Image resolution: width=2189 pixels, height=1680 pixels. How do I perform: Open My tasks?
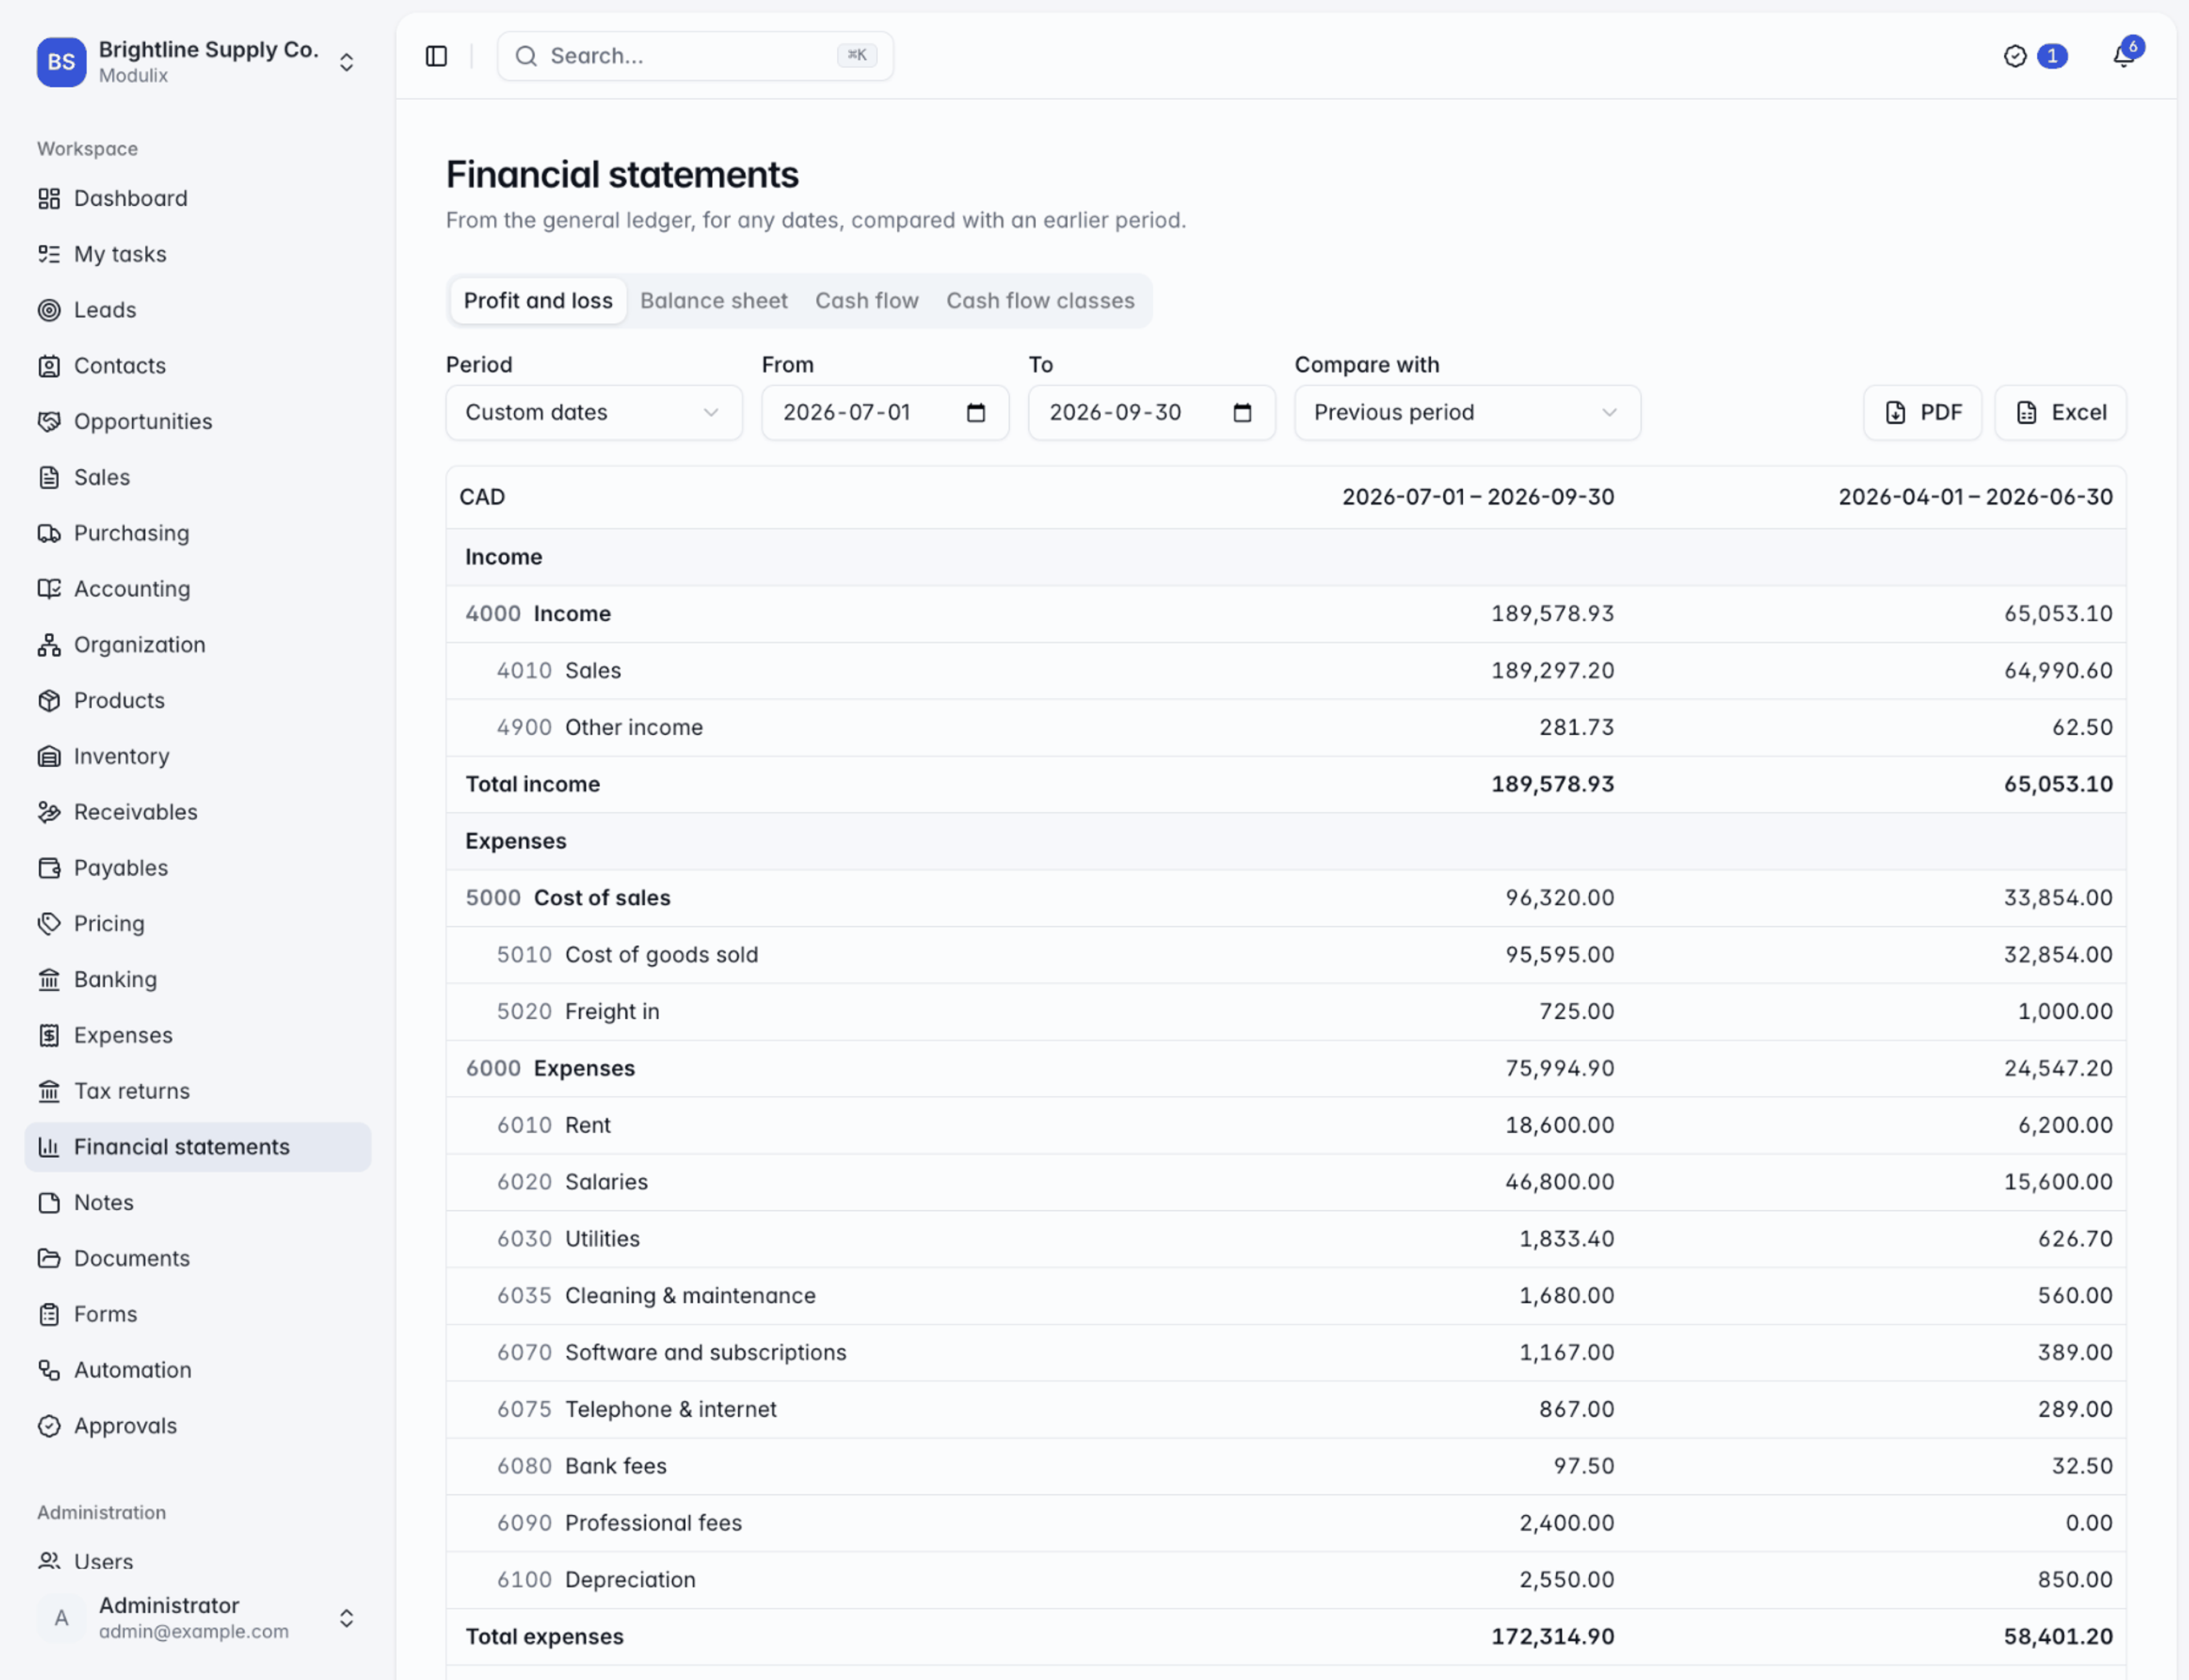198,254
